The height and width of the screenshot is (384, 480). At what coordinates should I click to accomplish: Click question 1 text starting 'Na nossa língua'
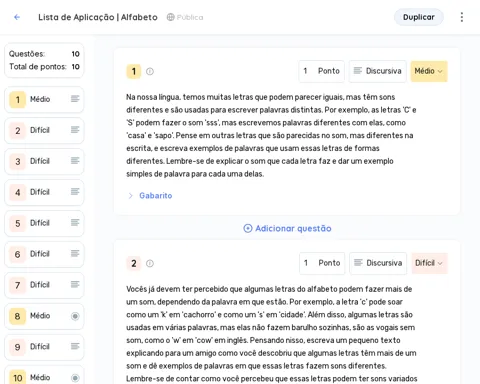tap(271, 135)
